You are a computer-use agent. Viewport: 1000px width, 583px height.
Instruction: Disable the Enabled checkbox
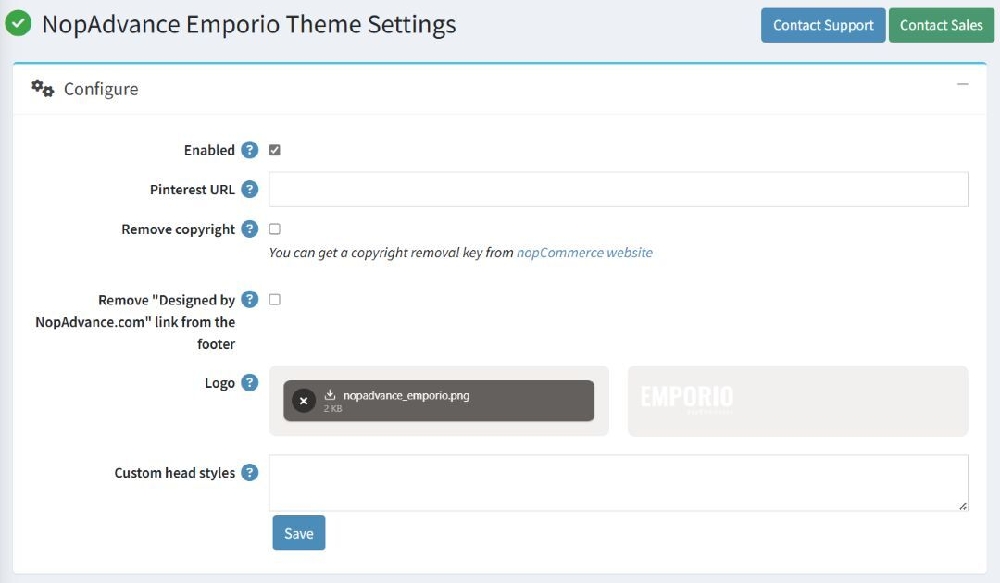tap(273, 149)
